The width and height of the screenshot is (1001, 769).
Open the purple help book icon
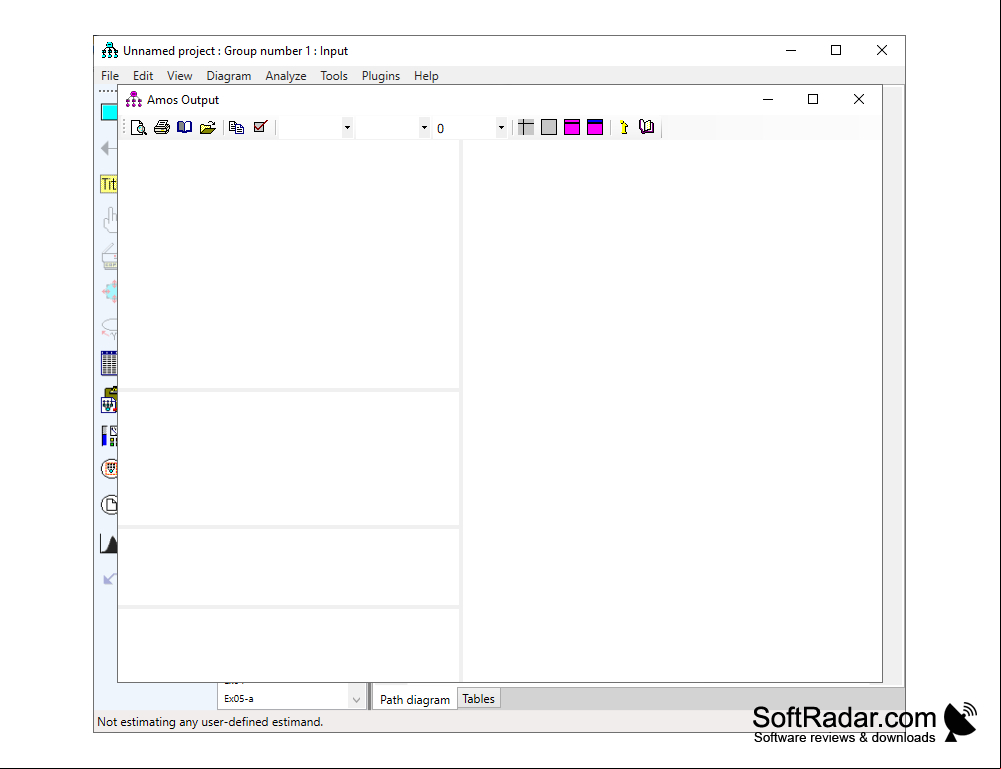[x=647, y=128]
